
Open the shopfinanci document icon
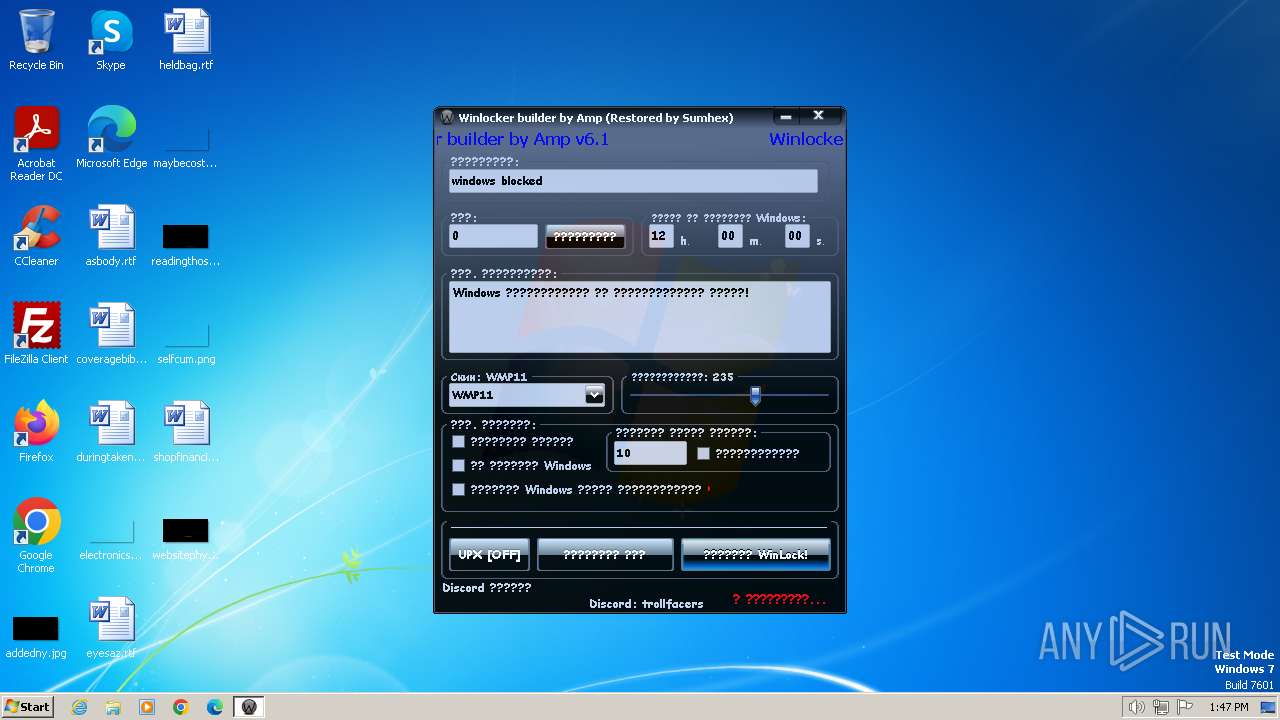(186, 432)
